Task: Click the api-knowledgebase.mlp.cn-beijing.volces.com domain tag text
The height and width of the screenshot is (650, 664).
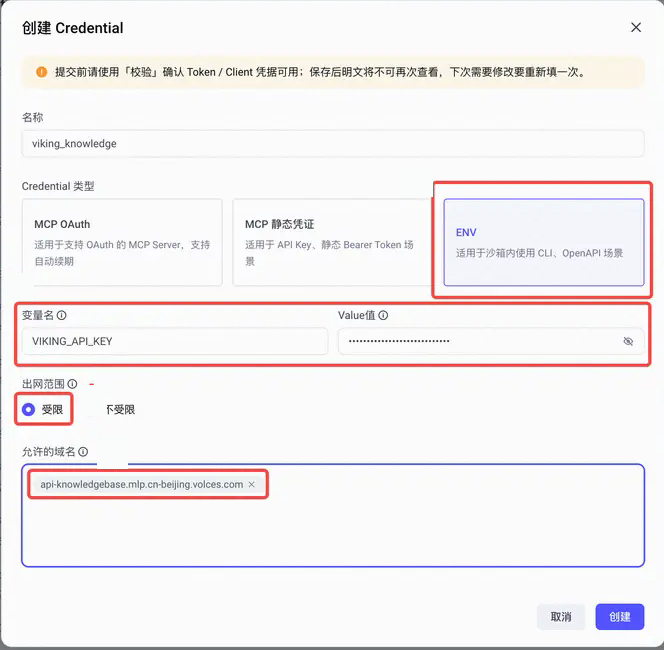Action: pyautogui.click(x=141, y=484)
